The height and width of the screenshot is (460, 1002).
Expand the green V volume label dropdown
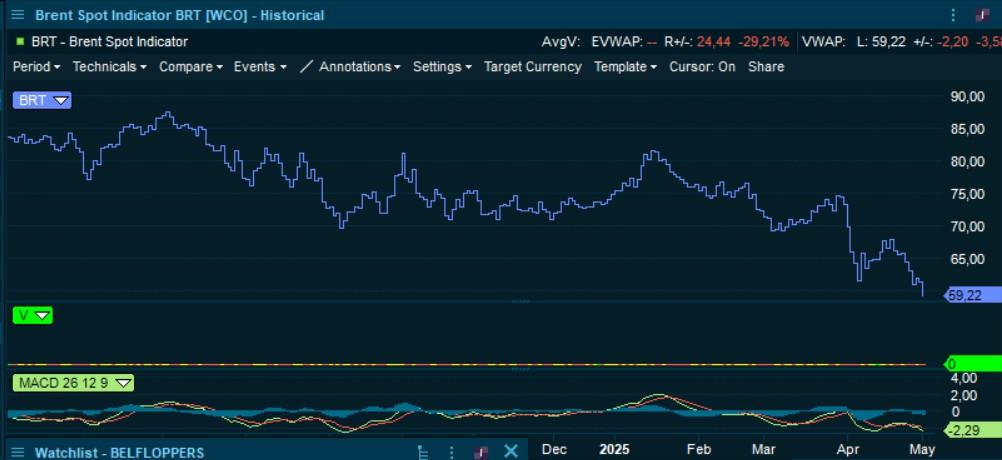pyautogui.click(x=43, y=315)
